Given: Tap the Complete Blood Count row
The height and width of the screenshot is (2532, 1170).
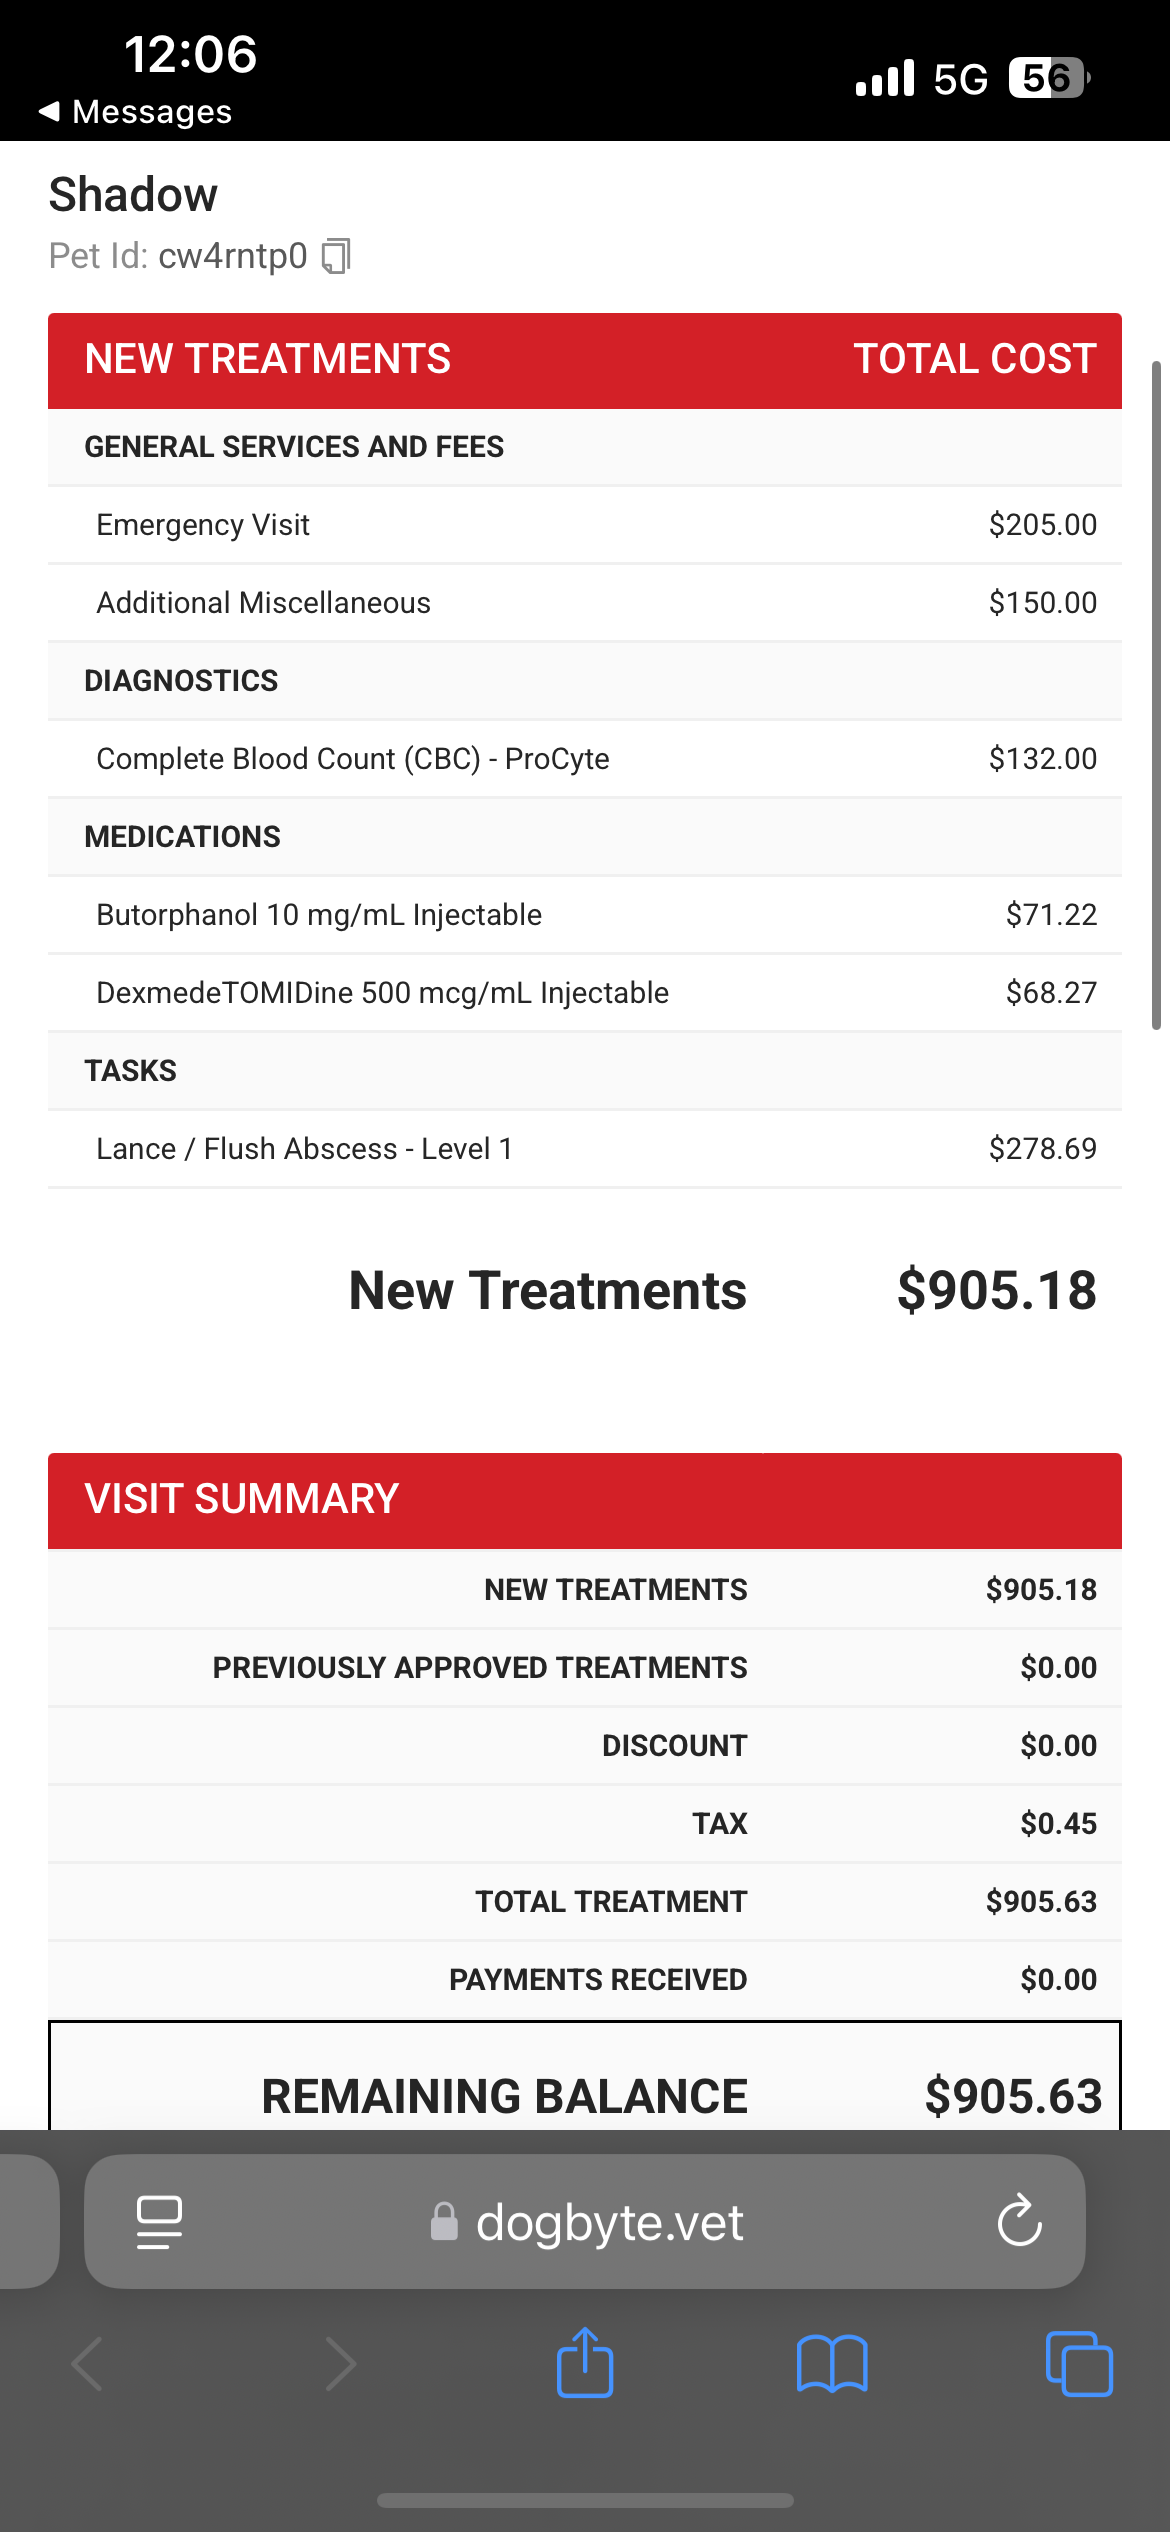Looking at the screenshot, I should point(585,759).
